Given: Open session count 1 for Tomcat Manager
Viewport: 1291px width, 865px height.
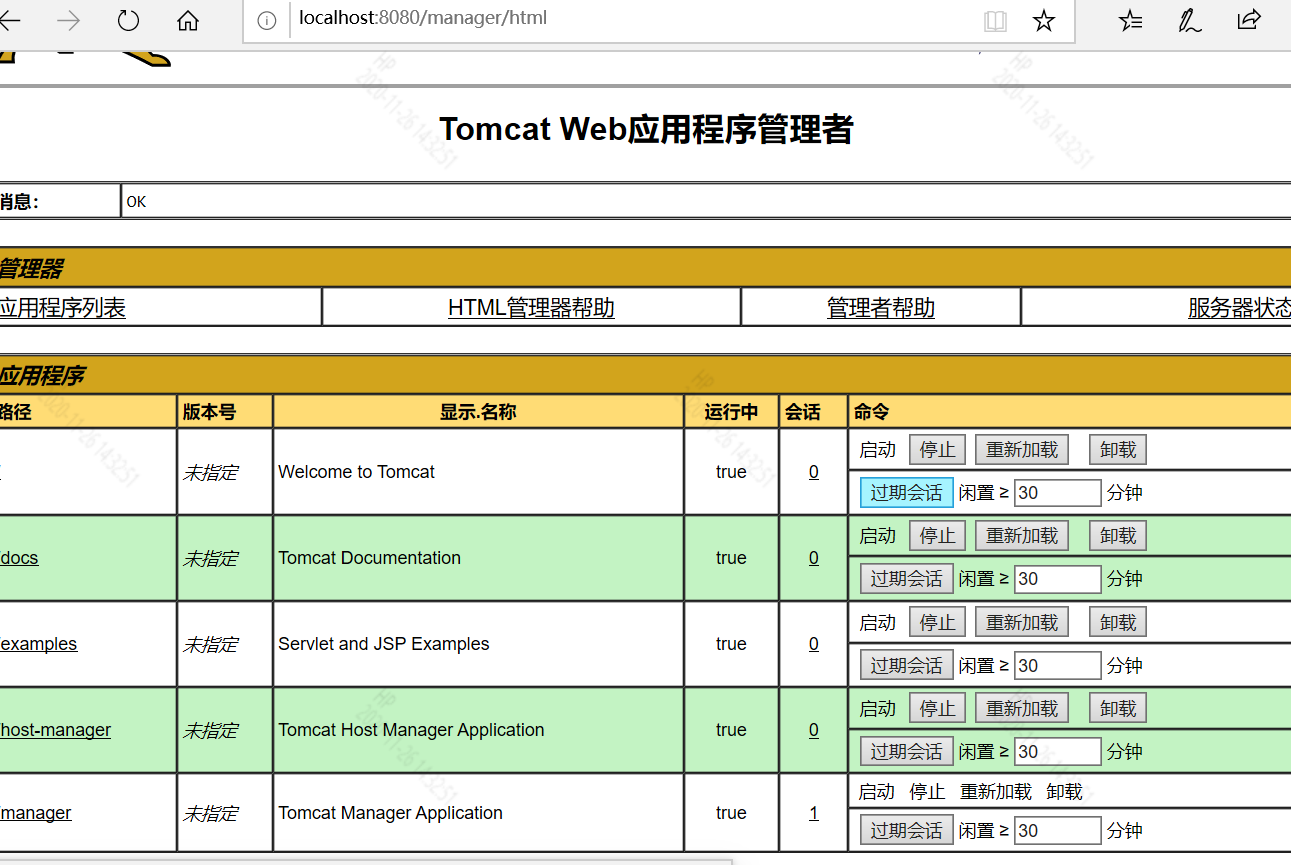Looking at the screenshot, I should [814, 813].
